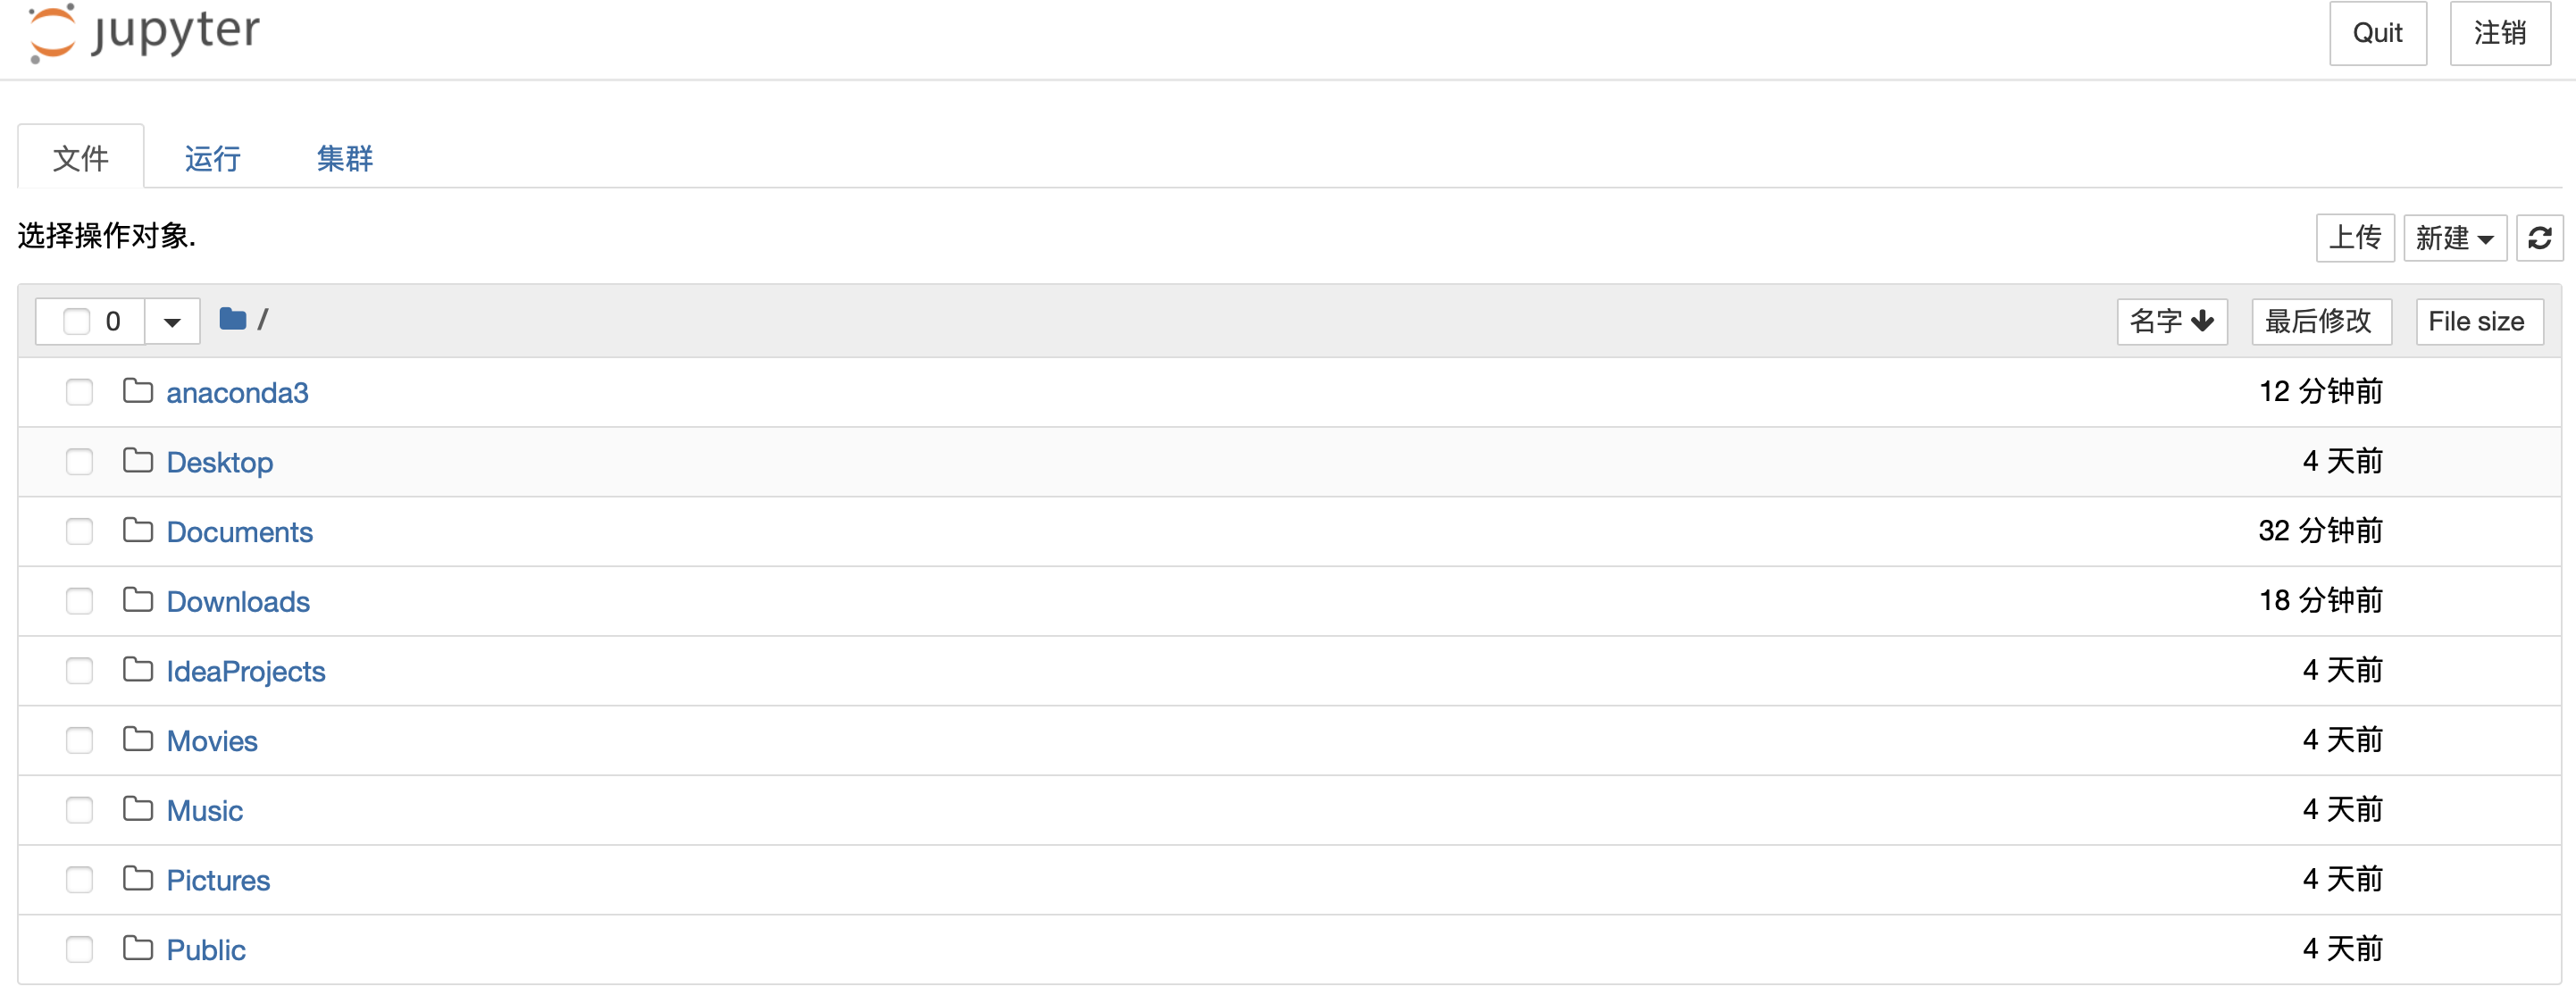
Task: Open the 新建 dropdown menu
Action: pos(2454,238)
